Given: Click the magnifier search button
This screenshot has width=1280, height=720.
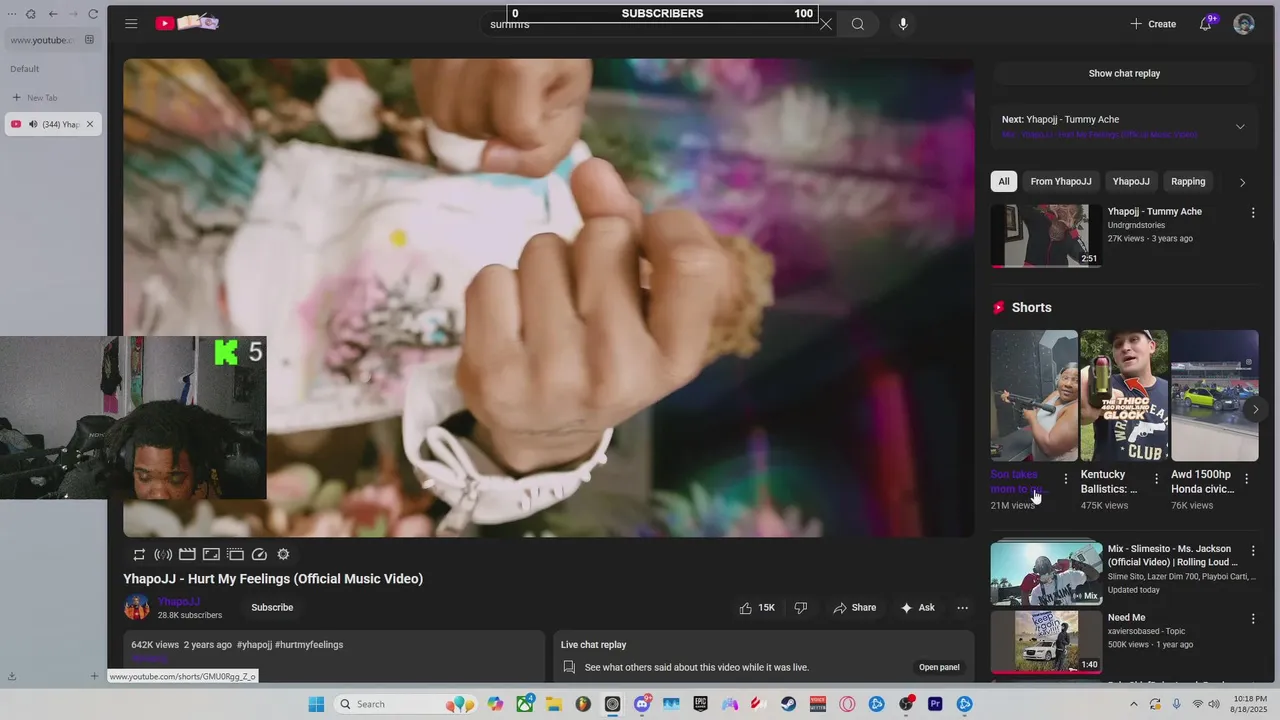Looking at the screenshot, I should pos(858,24).
